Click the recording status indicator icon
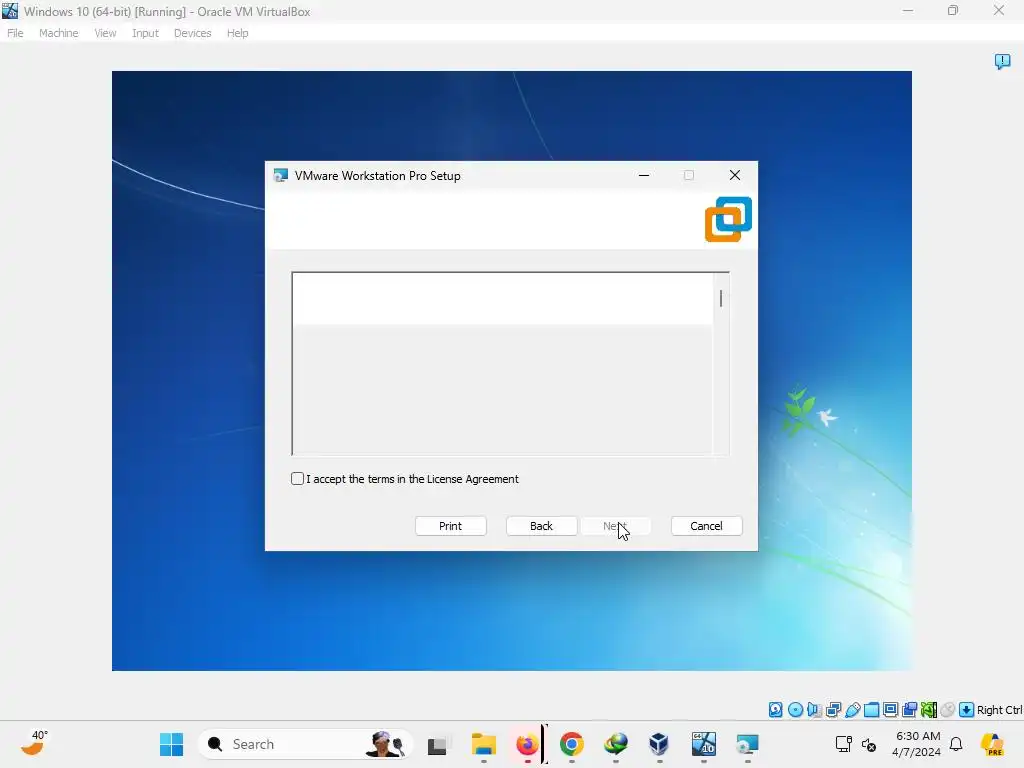Image resolution: width=1024 pixels, height=768 pixels. [910, 710]
